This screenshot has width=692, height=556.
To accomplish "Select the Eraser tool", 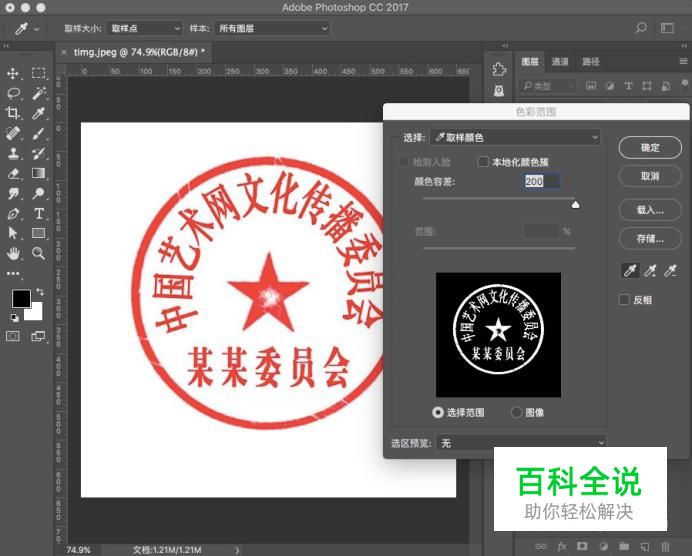I will (x=13, y=173).
